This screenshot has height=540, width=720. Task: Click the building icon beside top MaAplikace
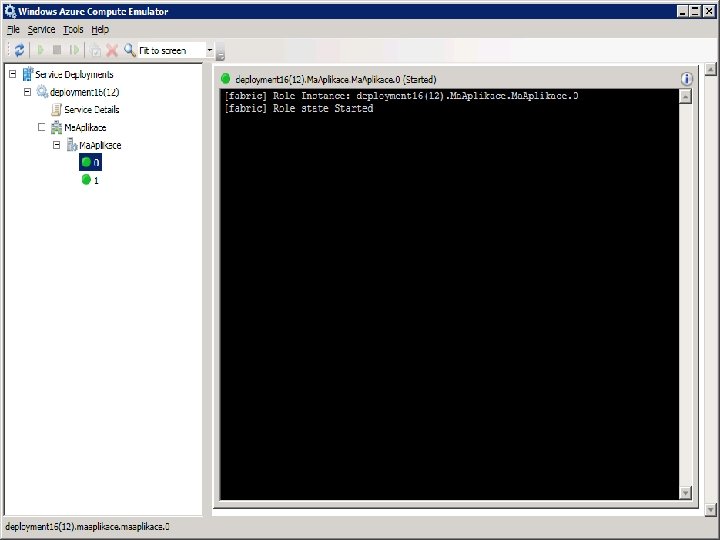tap(56, 127)
